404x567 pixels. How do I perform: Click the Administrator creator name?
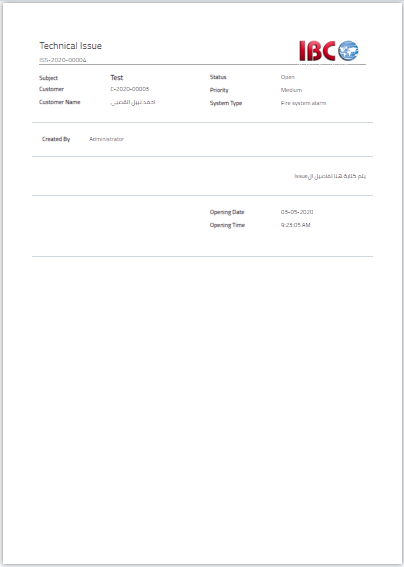(107, 139)
